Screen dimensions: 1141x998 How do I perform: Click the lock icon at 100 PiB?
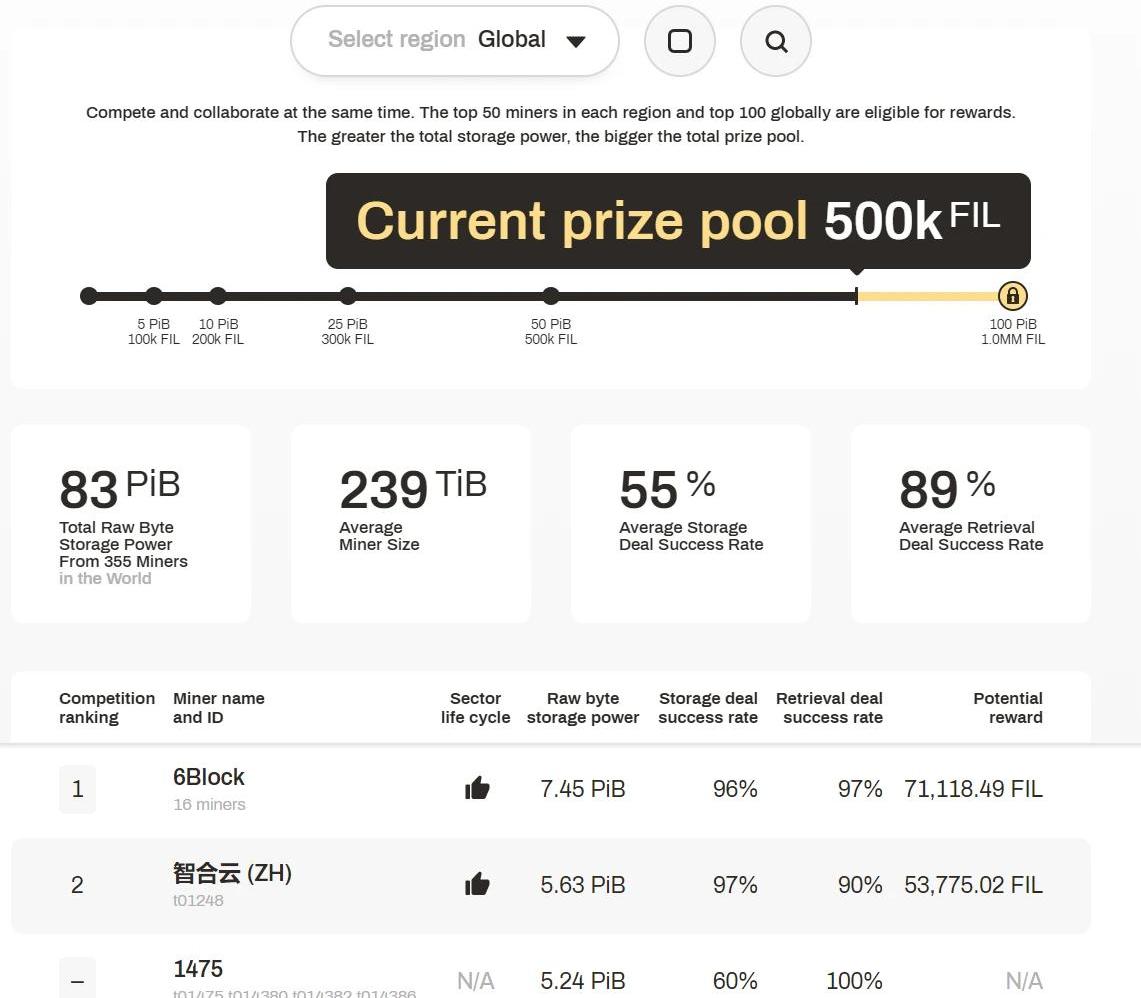pyautogui.click(x=1013, y=296)
